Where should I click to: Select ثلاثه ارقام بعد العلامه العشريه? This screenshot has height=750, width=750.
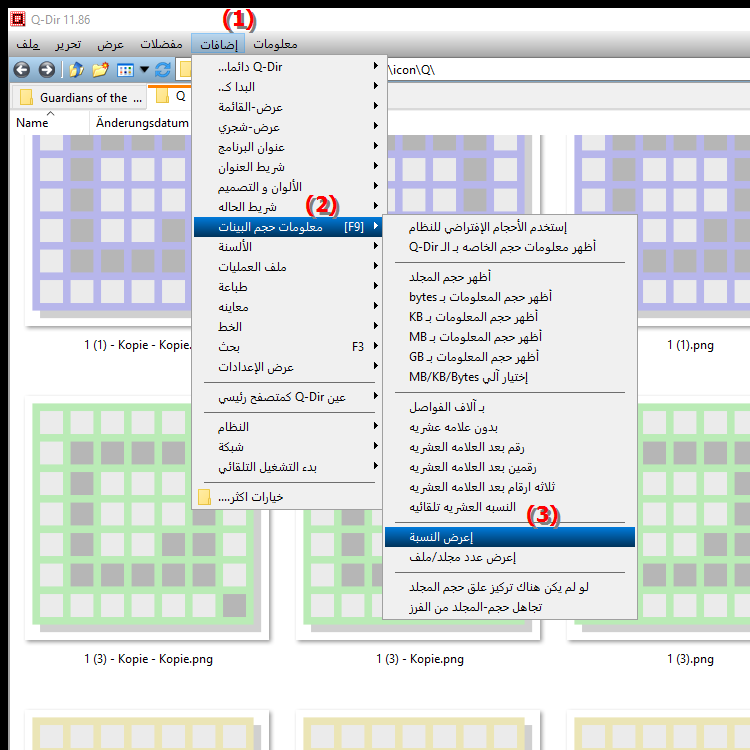510,487
